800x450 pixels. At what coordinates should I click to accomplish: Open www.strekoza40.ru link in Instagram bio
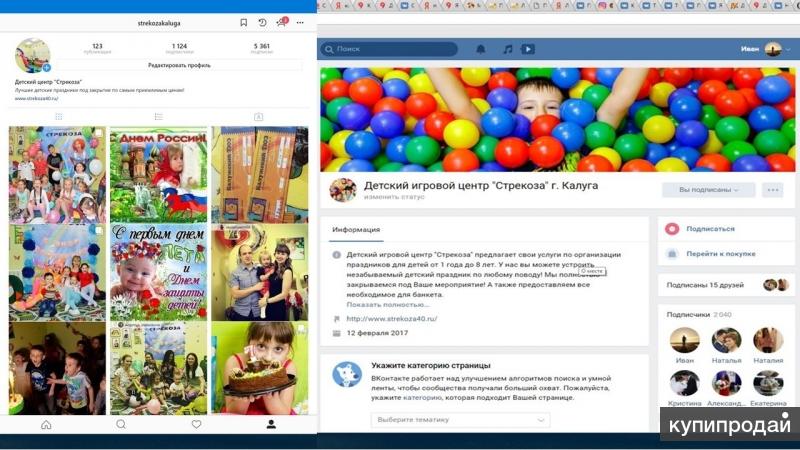(x=36, y=98)
